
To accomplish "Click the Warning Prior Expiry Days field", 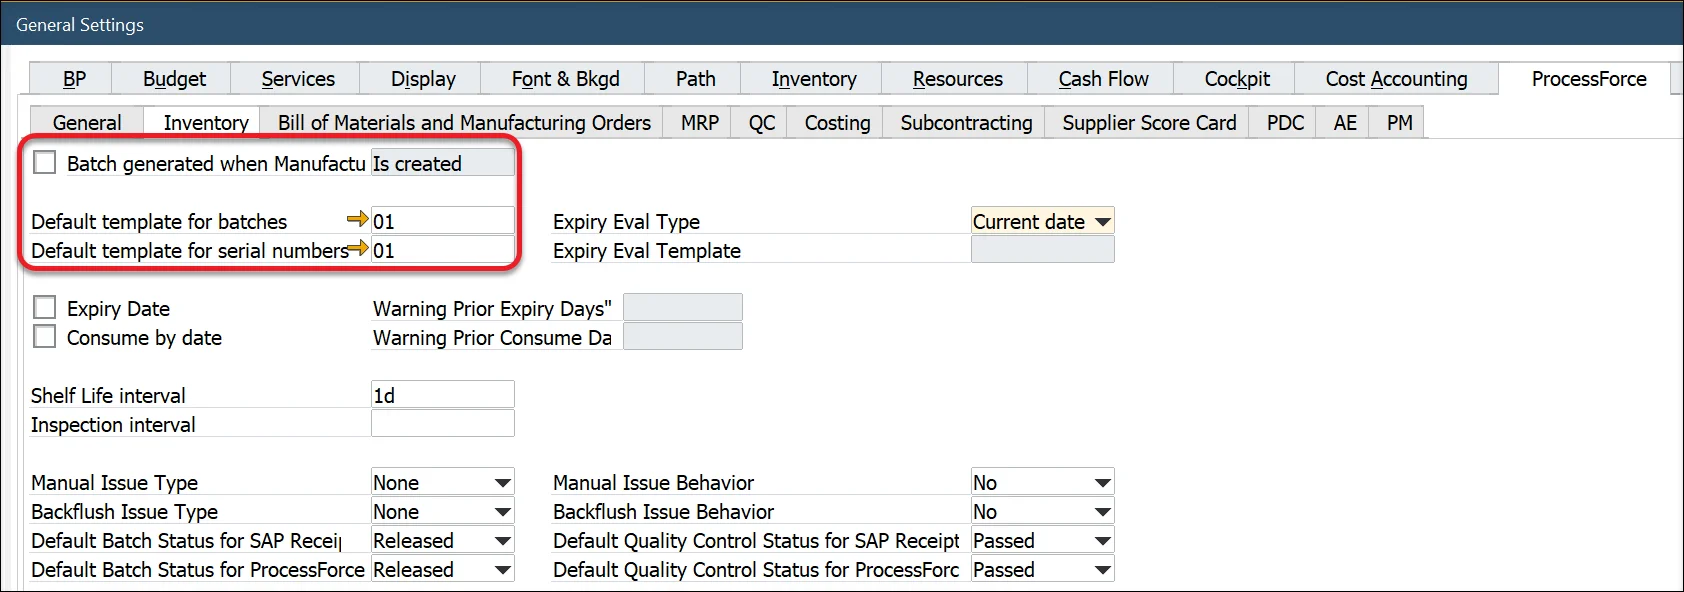I will point(682,308).
